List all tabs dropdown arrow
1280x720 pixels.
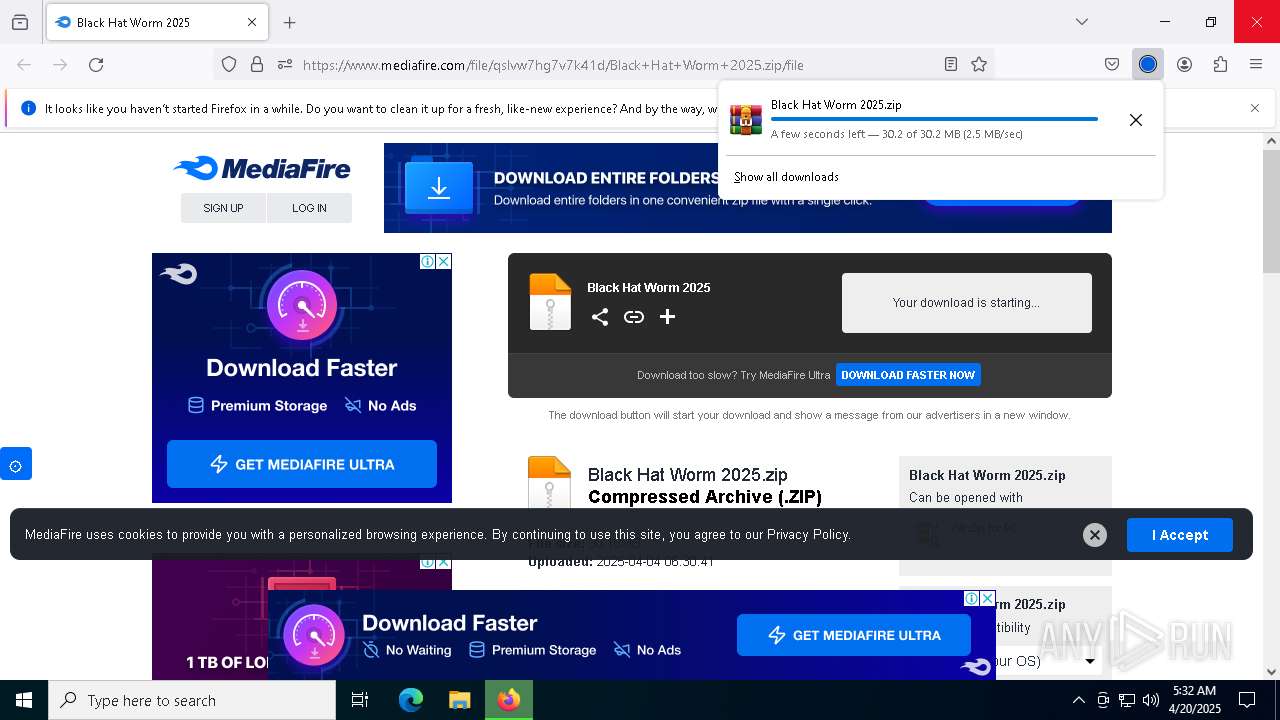coord(1082,22)
